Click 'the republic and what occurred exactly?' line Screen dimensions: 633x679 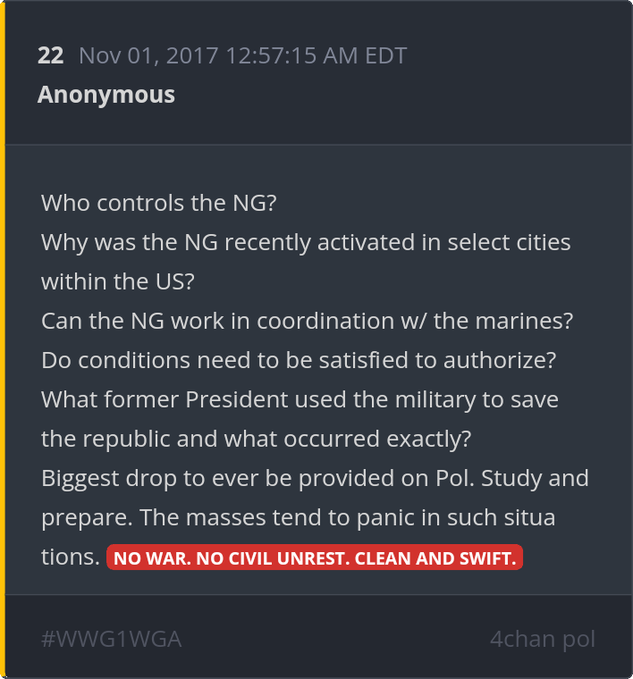[x=256, y=438]
